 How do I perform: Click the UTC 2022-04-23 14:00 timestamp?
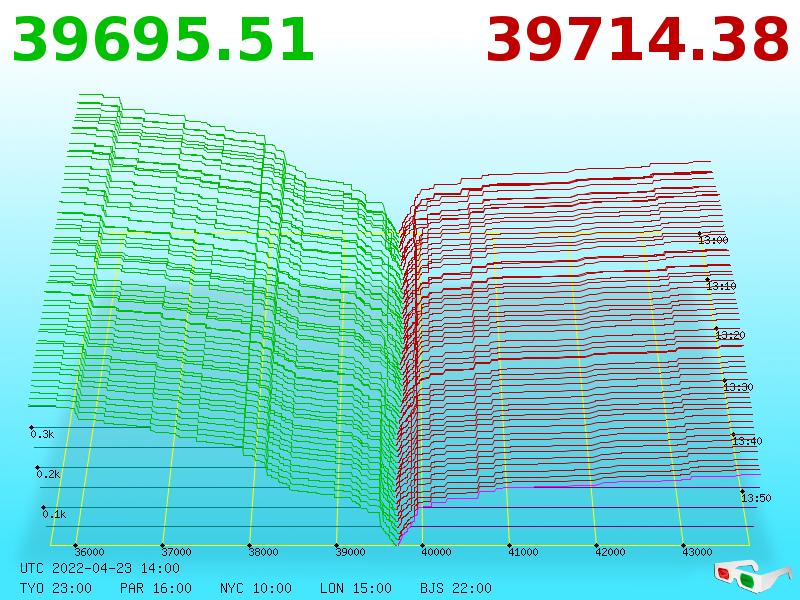tap(100, 568)
